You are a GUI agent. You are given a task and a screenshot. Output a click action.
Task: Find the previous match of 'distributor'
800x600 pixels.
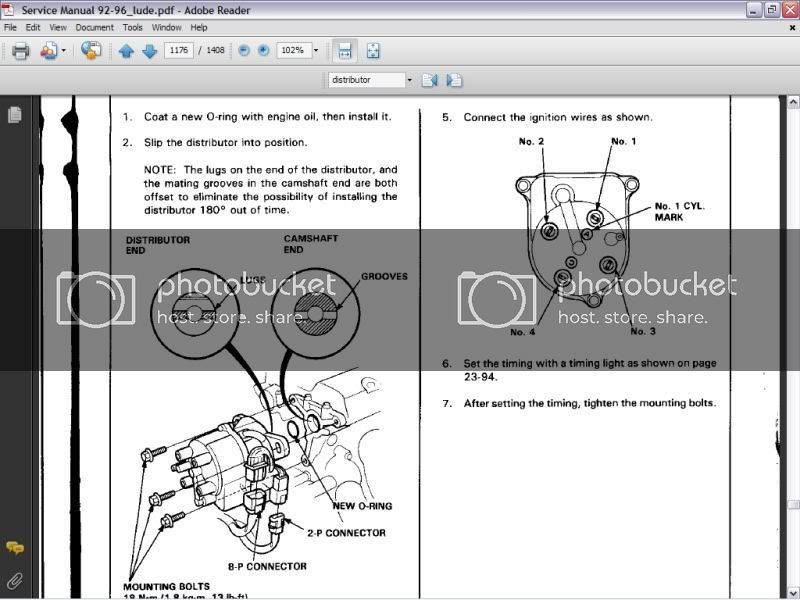430,80
